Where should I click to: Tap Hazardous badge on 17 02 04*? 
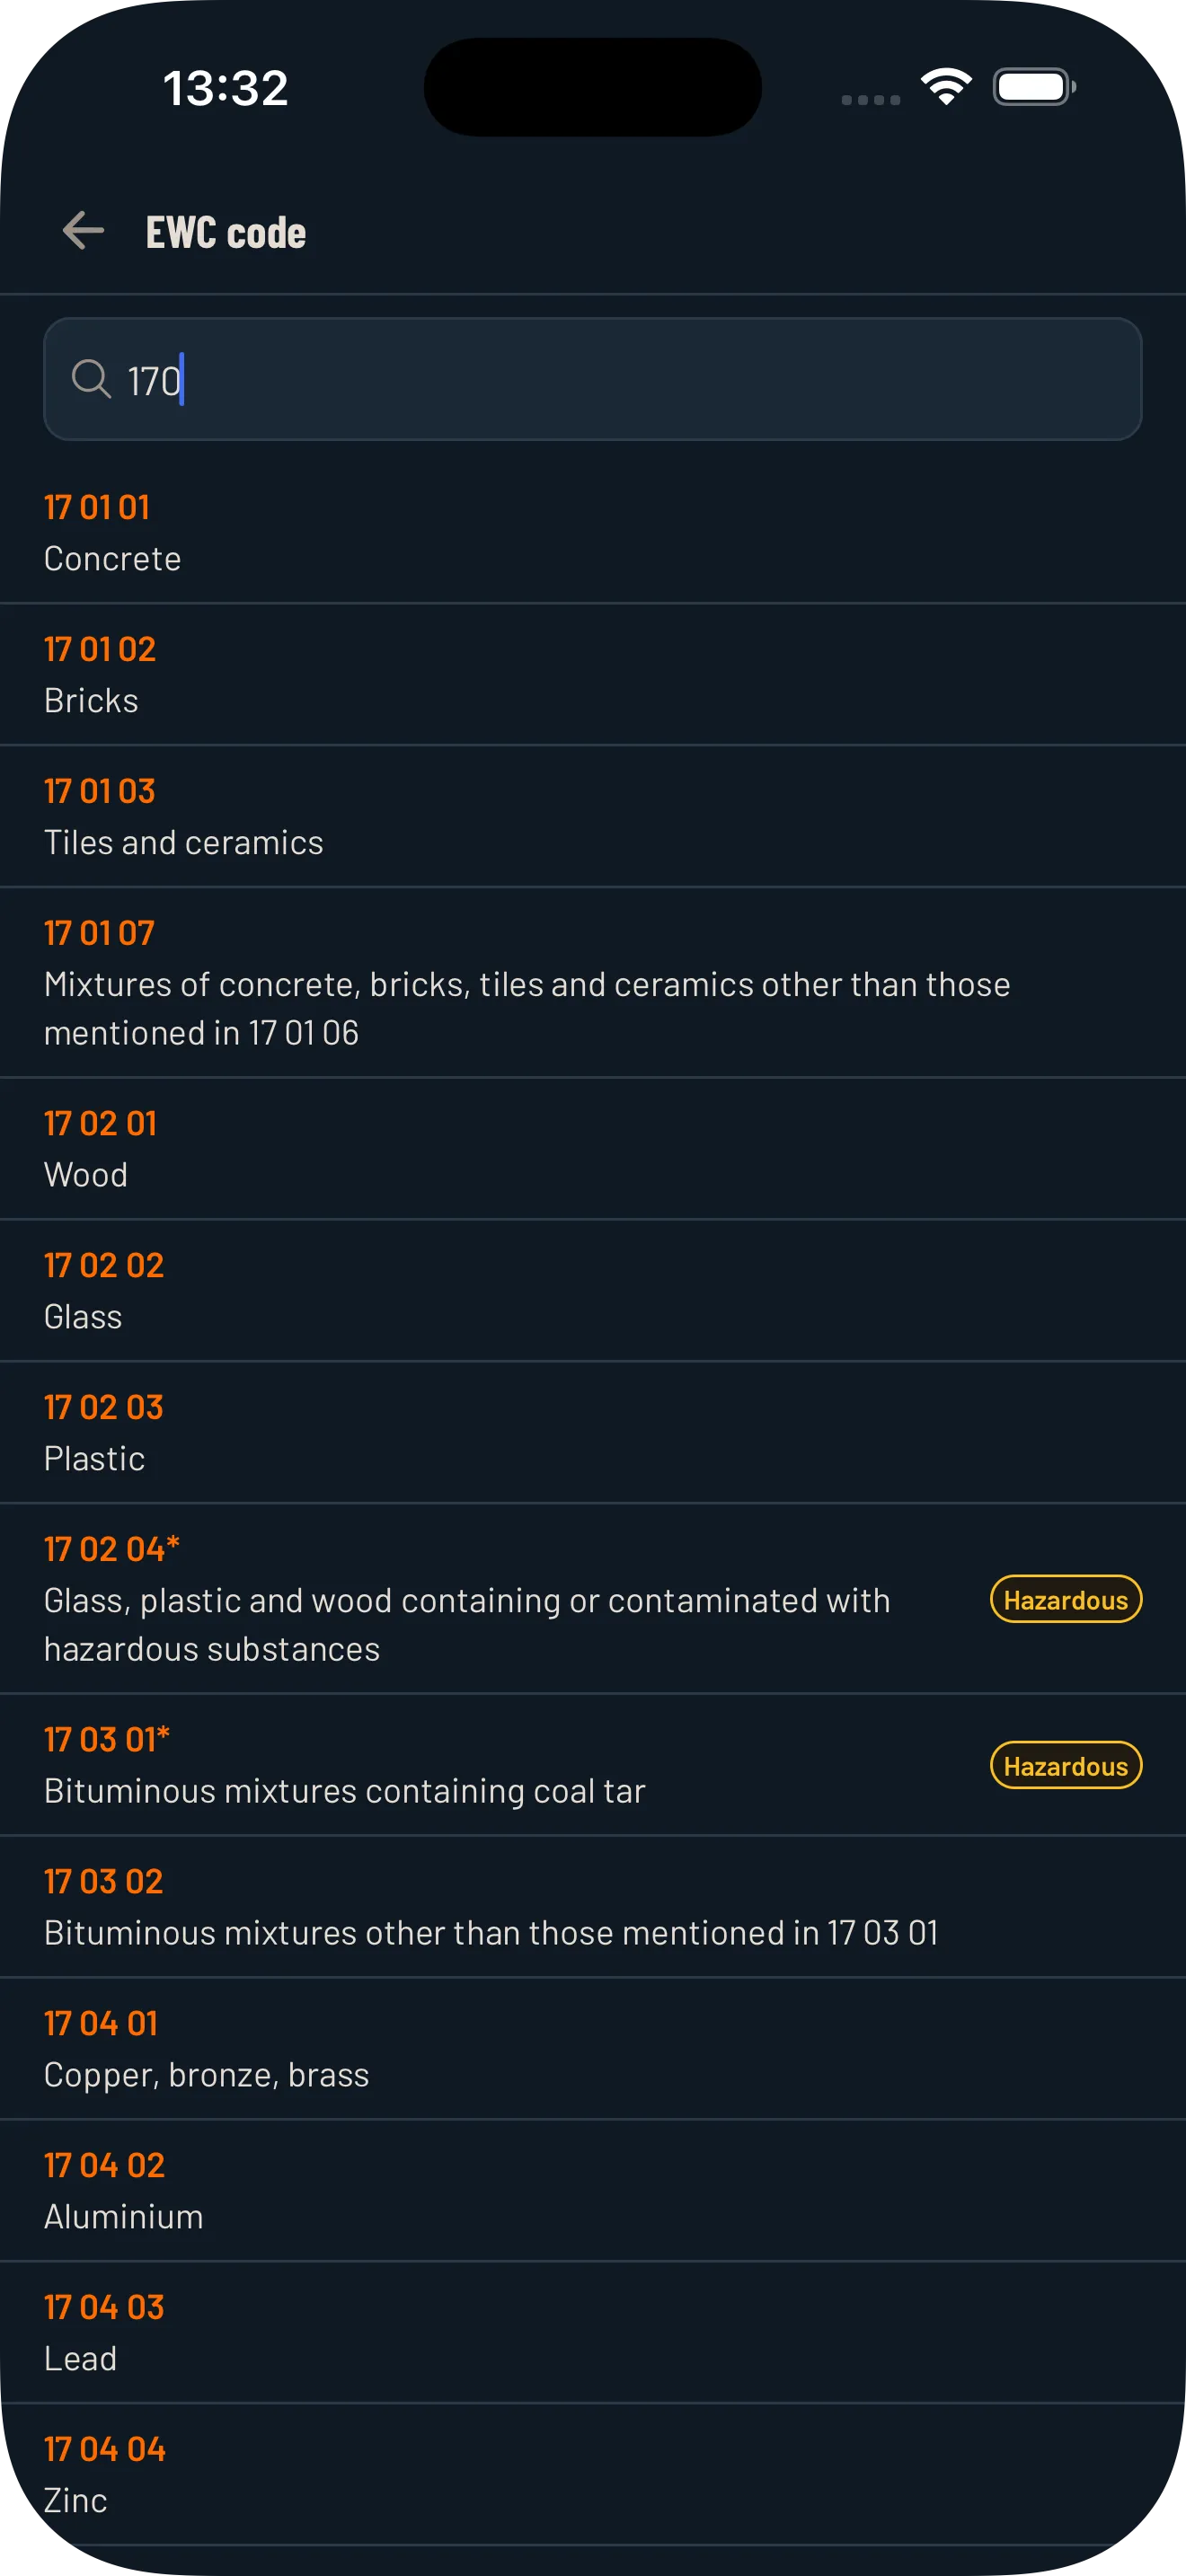click(1066, 1599)
